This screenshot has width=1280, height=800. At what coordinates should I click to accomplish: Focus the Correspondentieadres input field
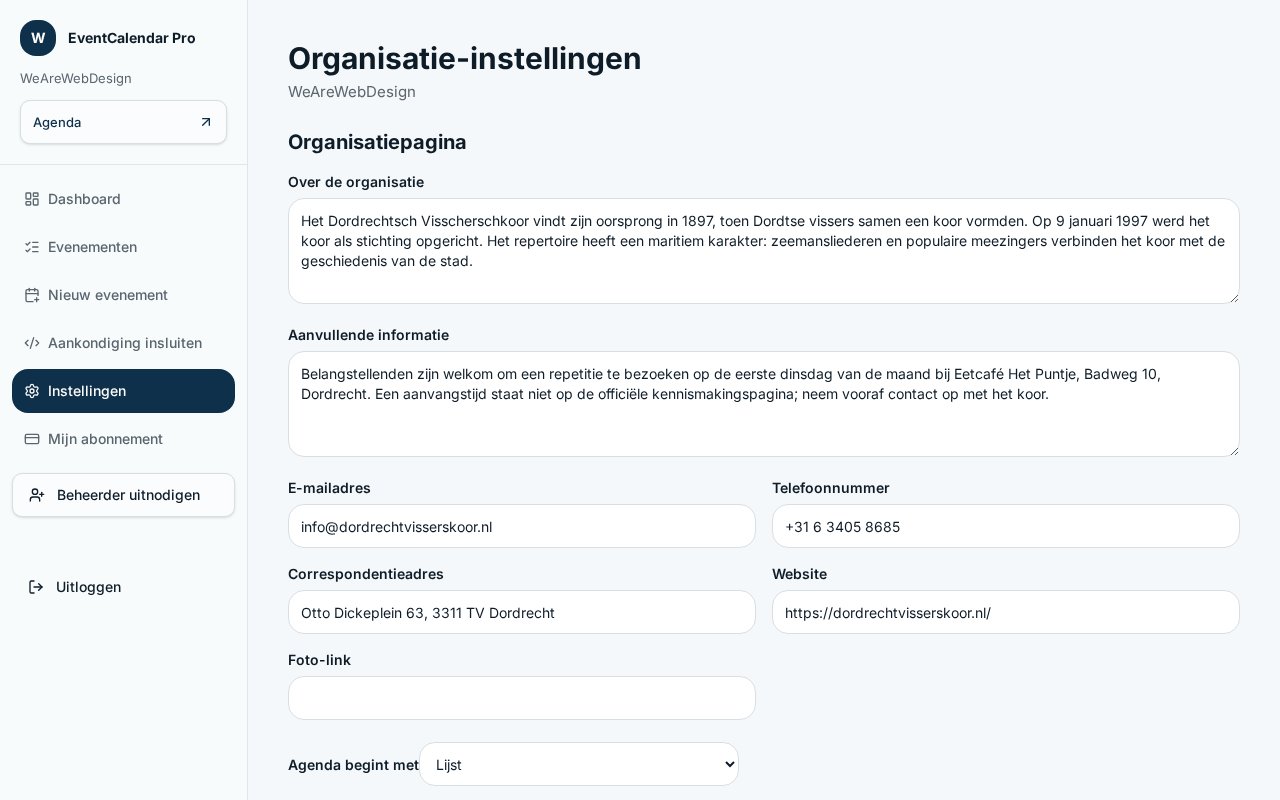(x=522, y=612)
